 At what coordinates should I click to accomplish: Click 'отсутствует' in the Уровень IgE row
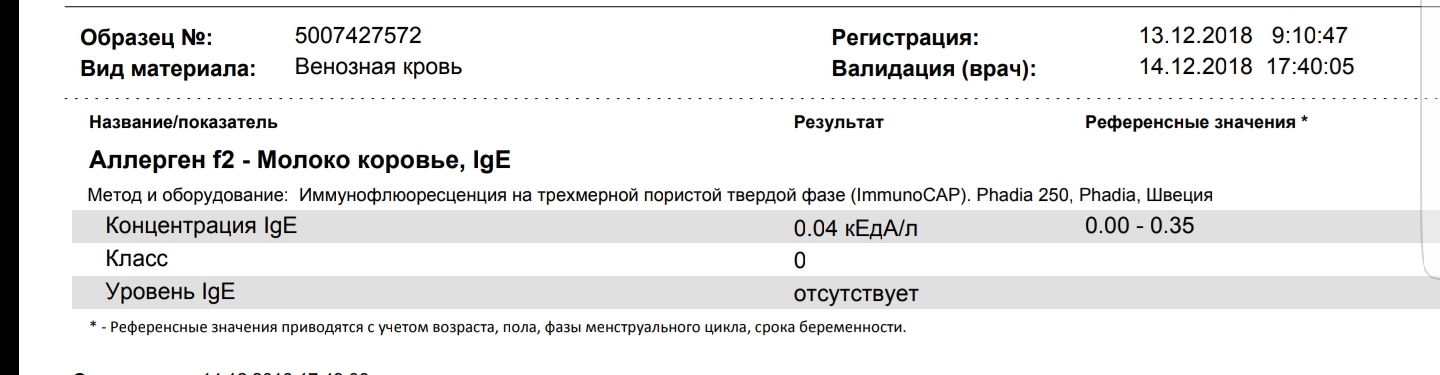click(856, 295)
